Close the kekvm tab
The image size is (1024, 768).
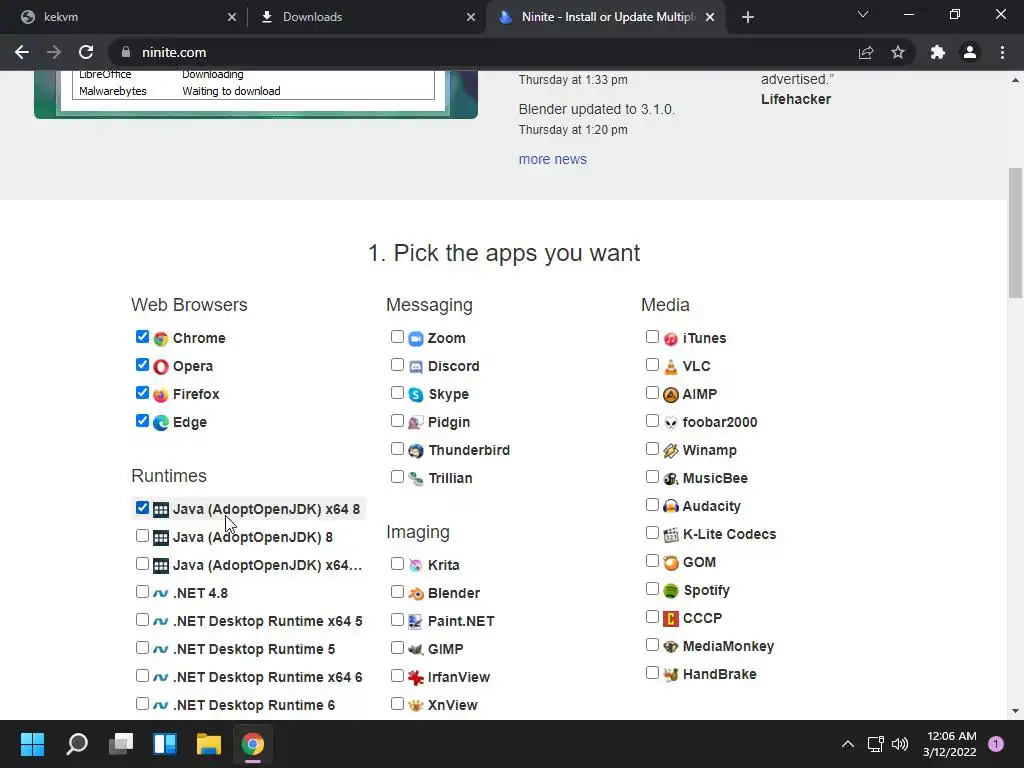point(232,17)
